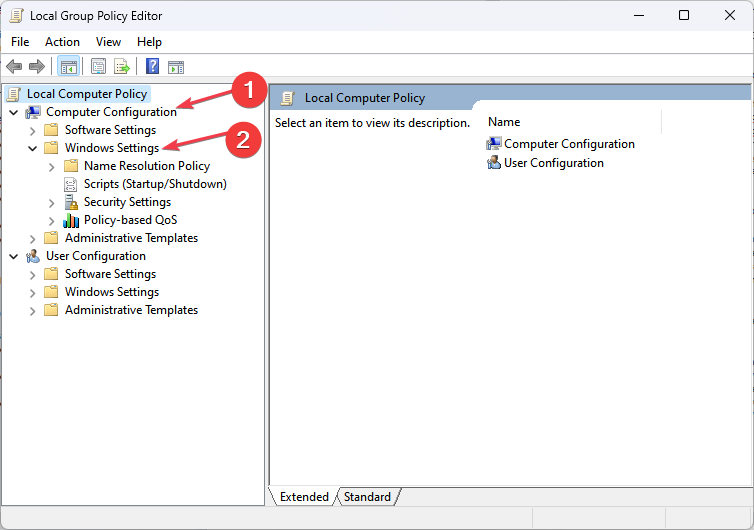Screen dimensions: 754x530
Task: Click the app icon in title bar
Action: point(16,15)
